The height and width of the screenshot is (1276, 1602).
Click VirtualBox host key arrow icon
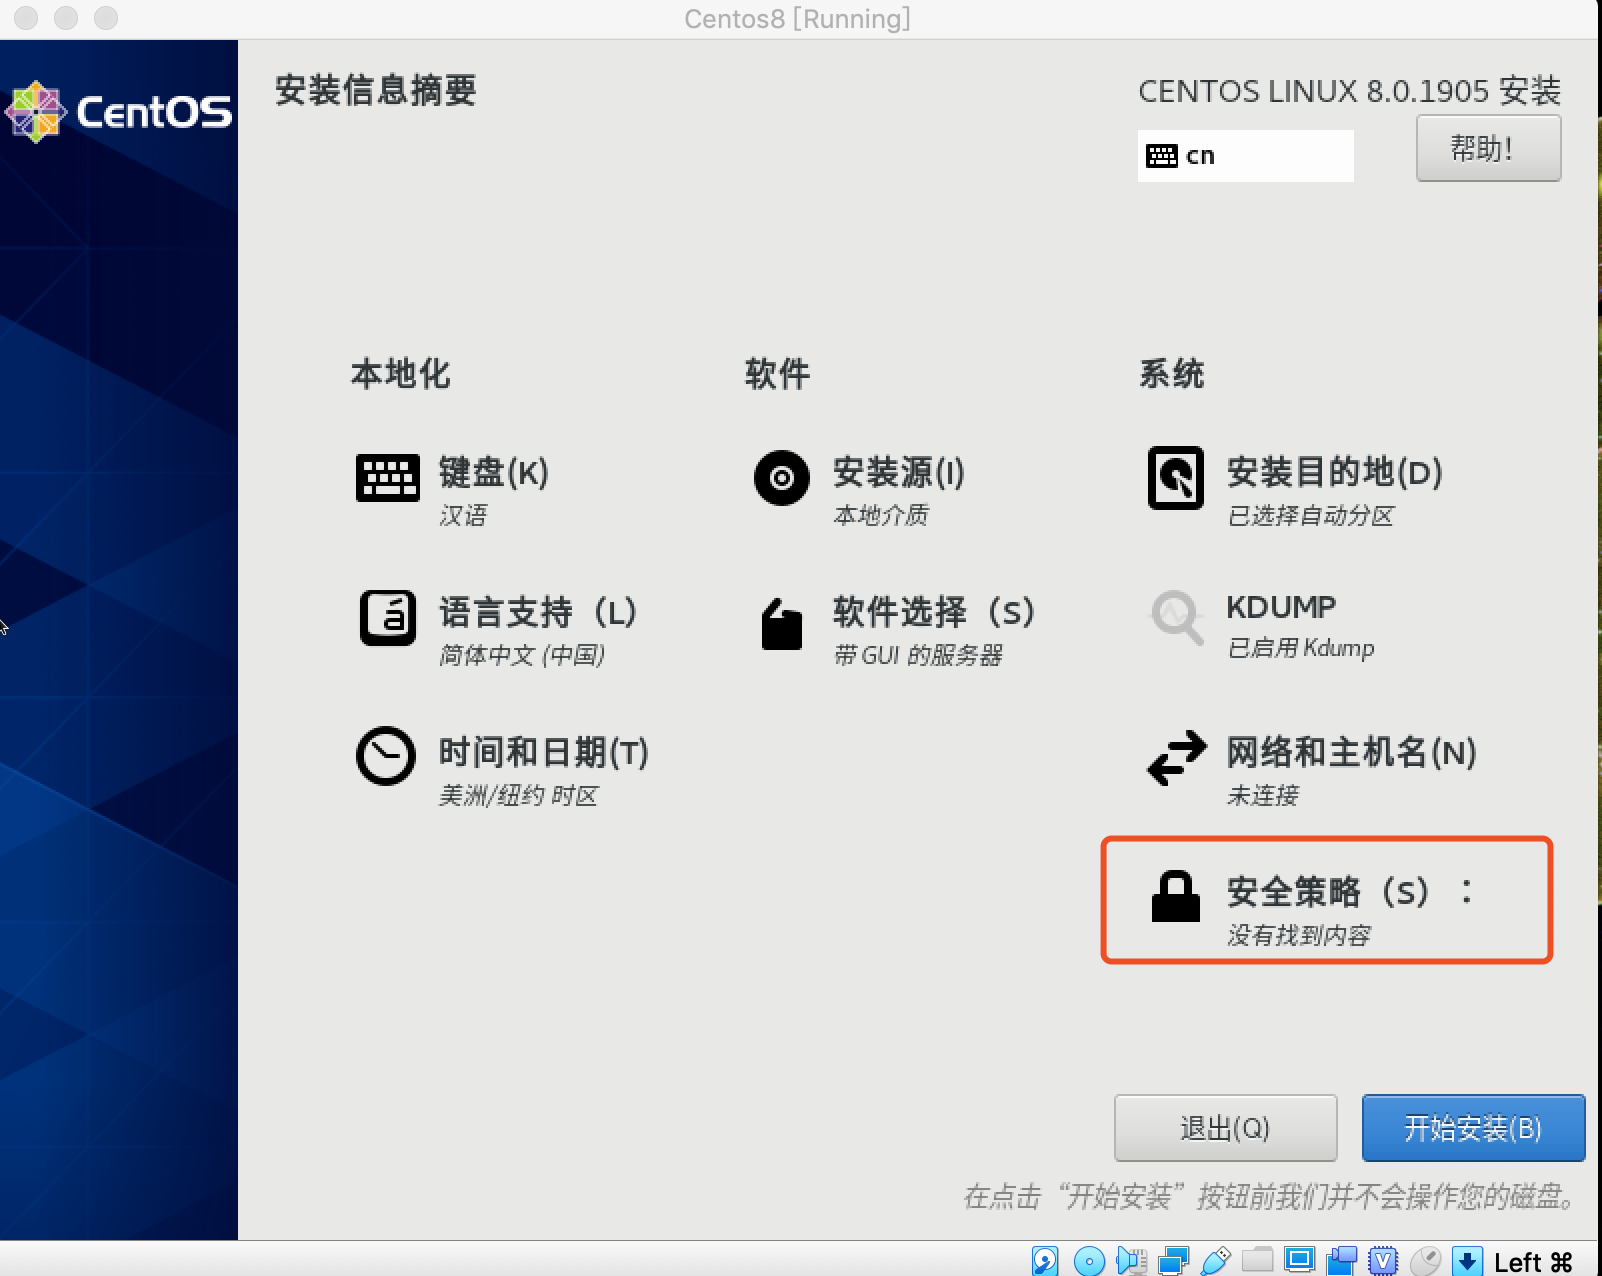pos(1467,1260)
